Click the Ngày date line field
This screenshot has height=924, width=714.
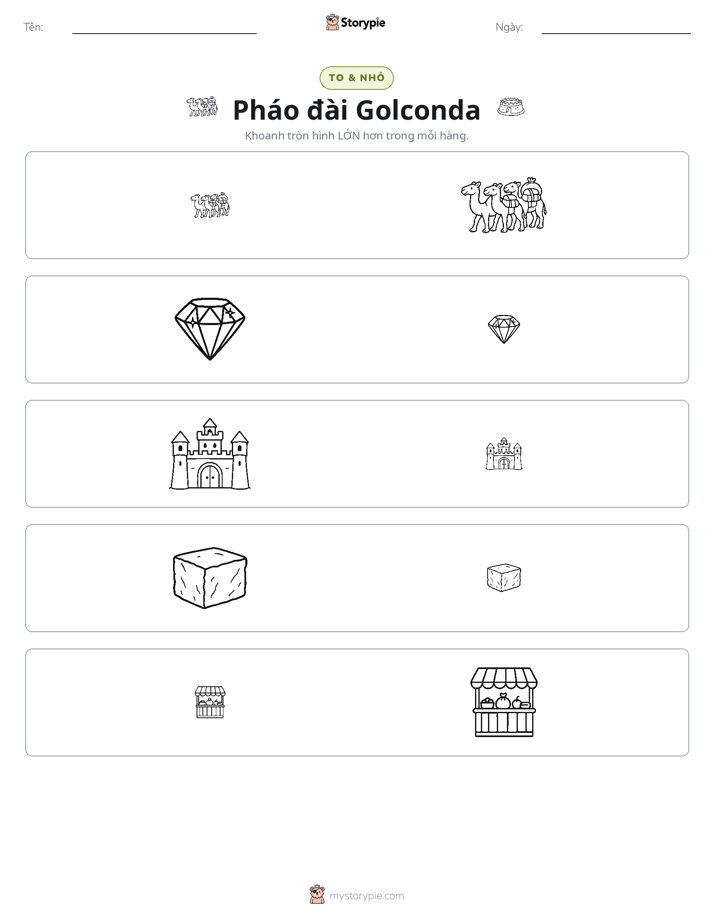(616, 27)
